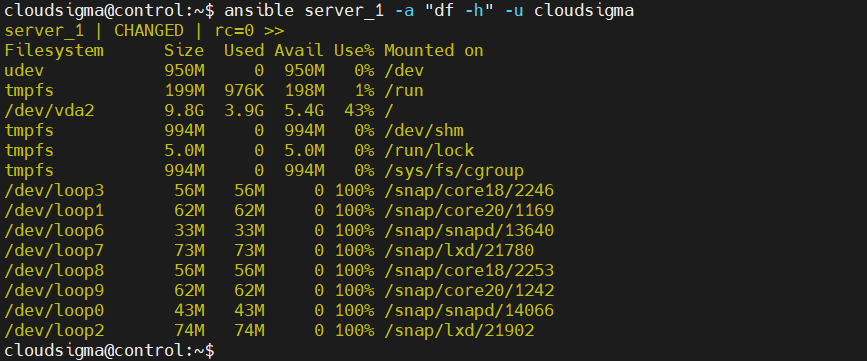Click the '/snap/lxd/21902' mount path

459,331
